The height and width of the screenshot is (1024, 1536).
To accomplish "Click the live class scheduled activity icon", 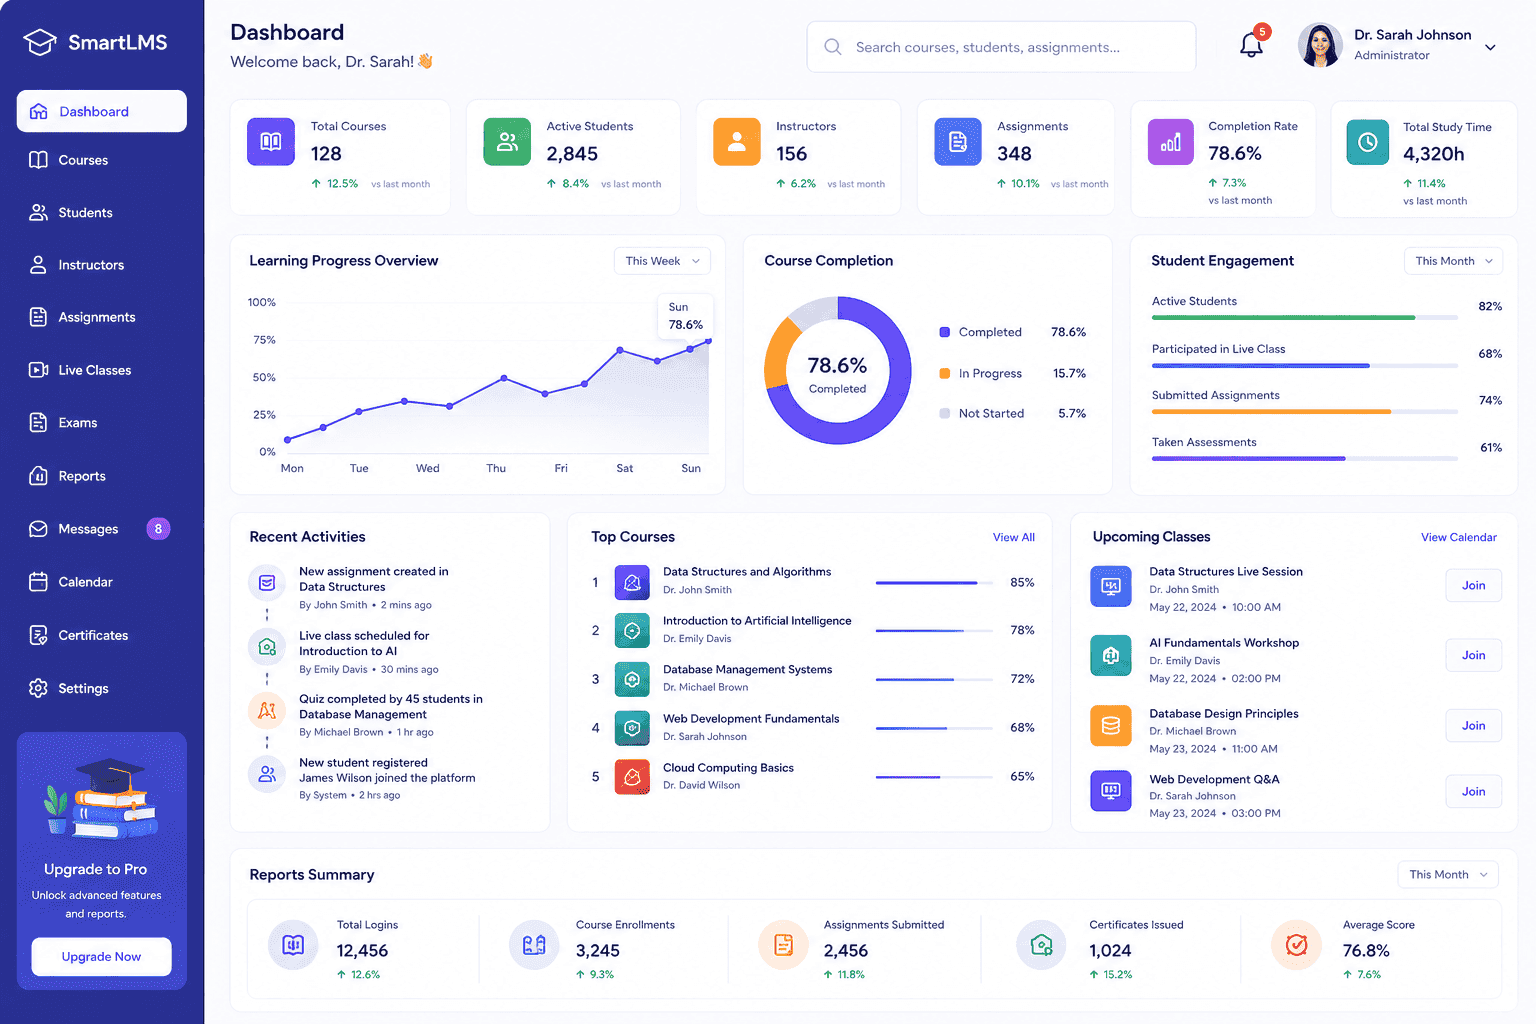I will point(267,647).
